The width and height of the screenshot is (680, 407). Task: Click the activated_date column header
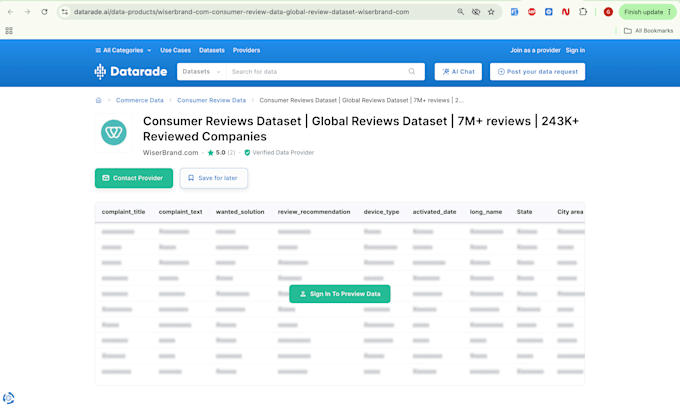434,212
